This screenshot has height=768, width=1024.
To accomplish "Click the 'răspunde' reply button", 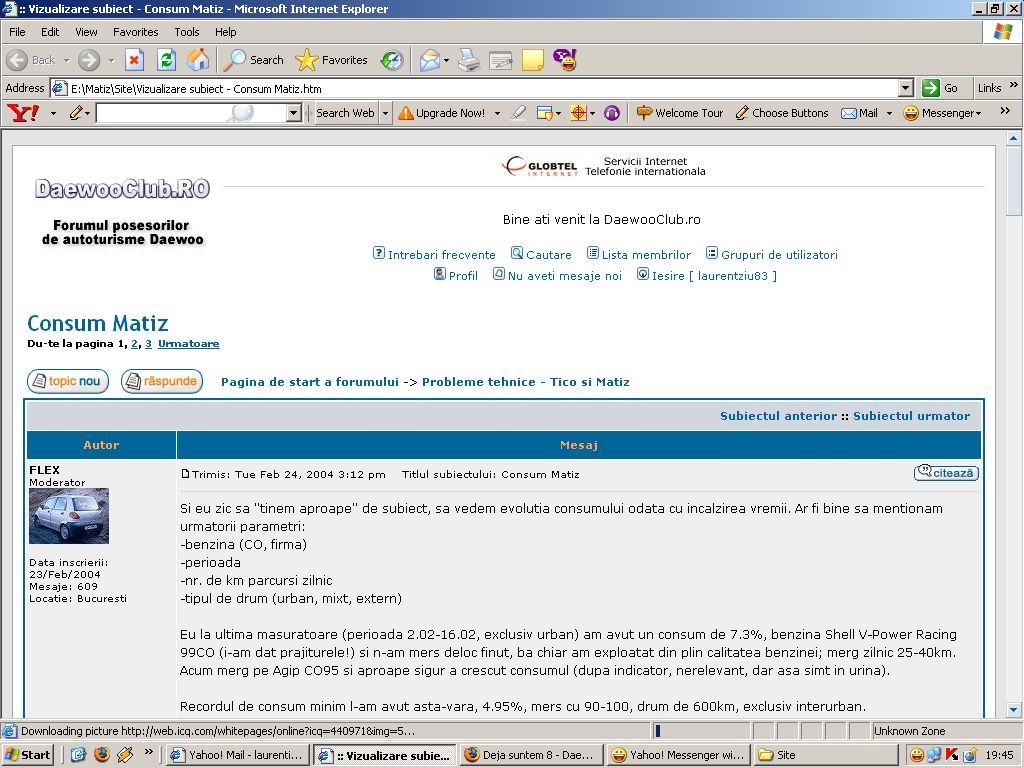I will 162,381.
